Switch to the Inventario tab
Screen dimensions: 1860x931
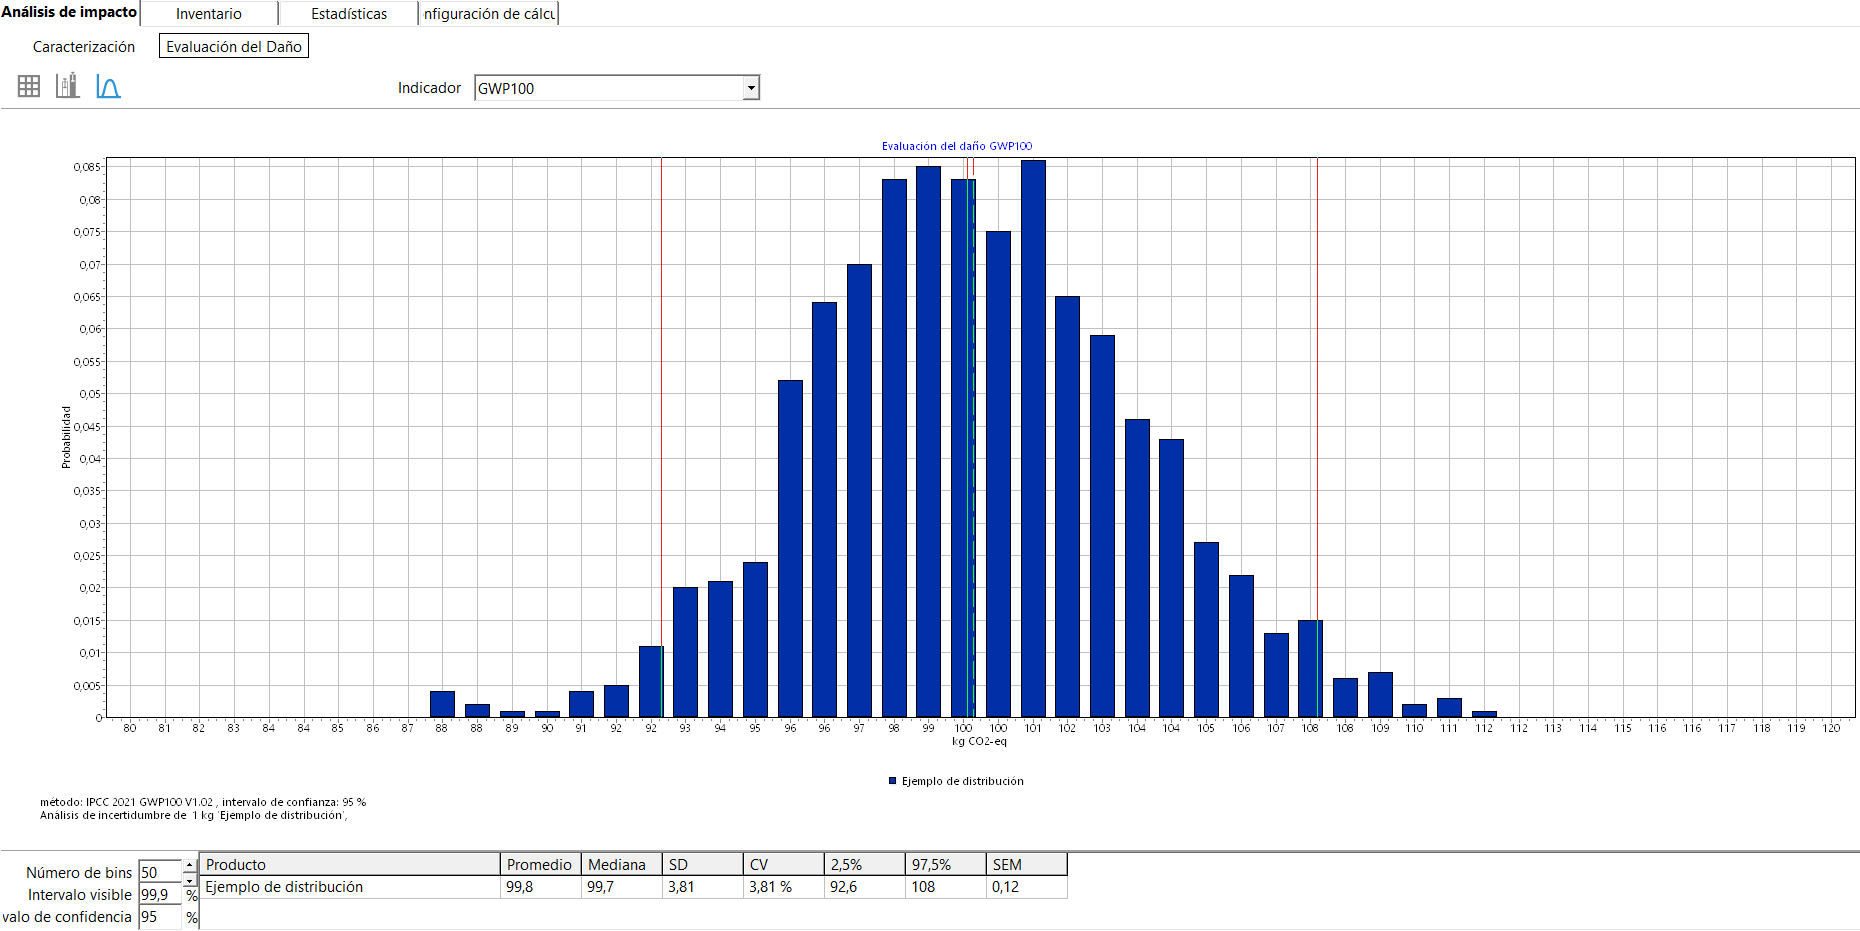click(209, 14)
